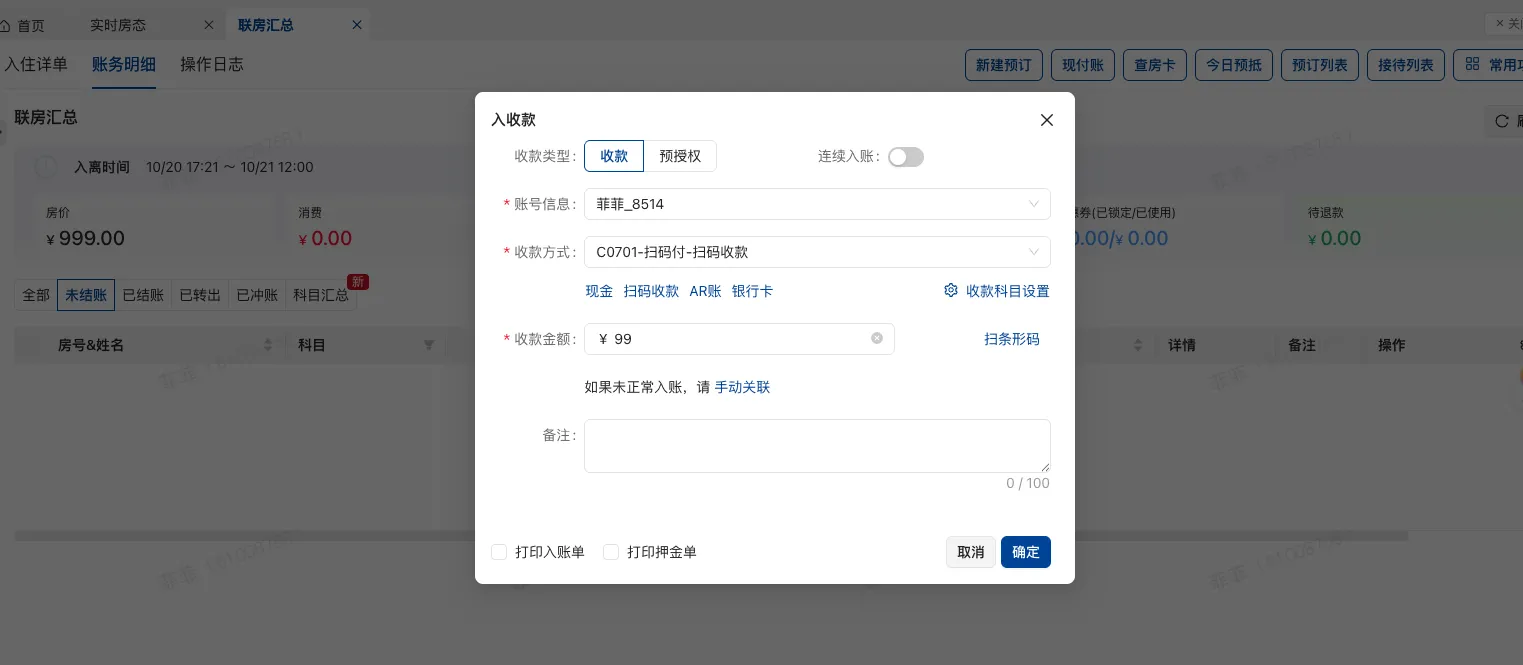Enable the 连续入账 toggle switch
1523x665 pixels.
click(x=906, y=157)
